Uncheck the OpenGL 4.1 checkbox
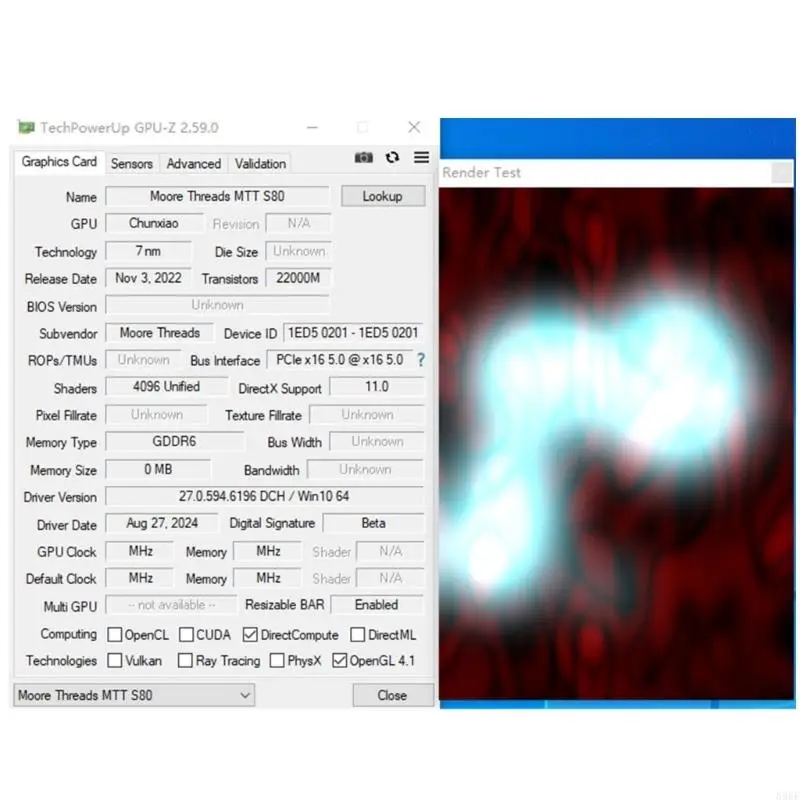This screenshot has width=800, height=800. point(339,660)
